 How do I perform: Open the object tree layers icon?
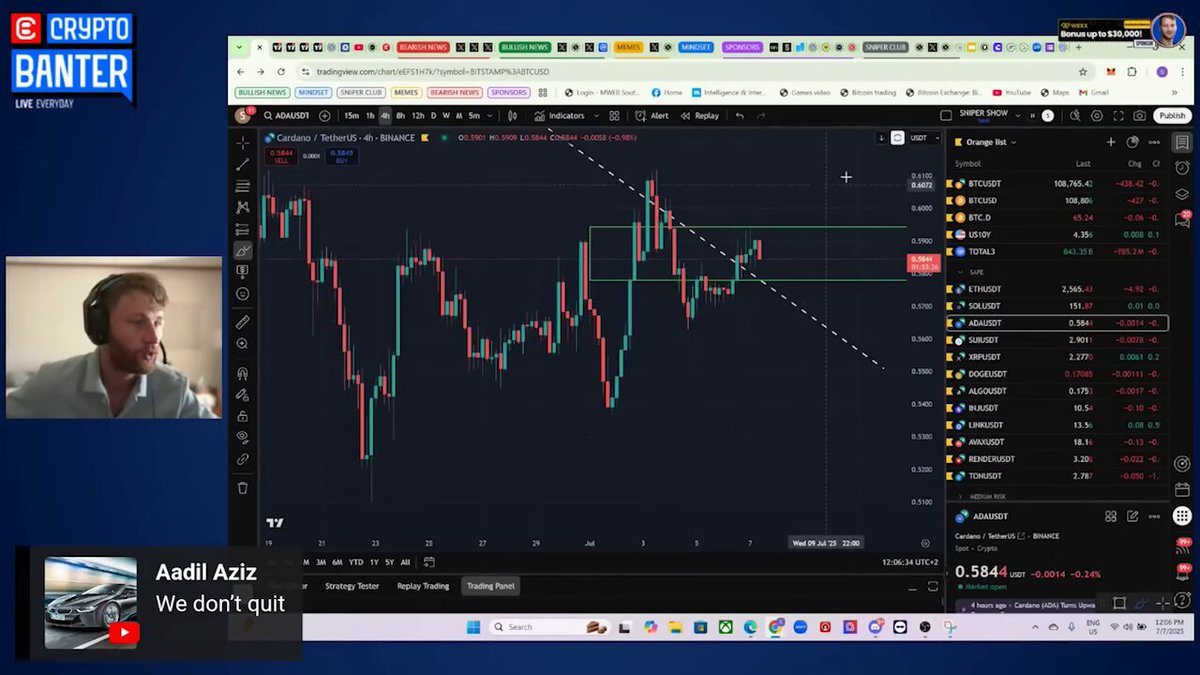click(x=1182, y=194)
